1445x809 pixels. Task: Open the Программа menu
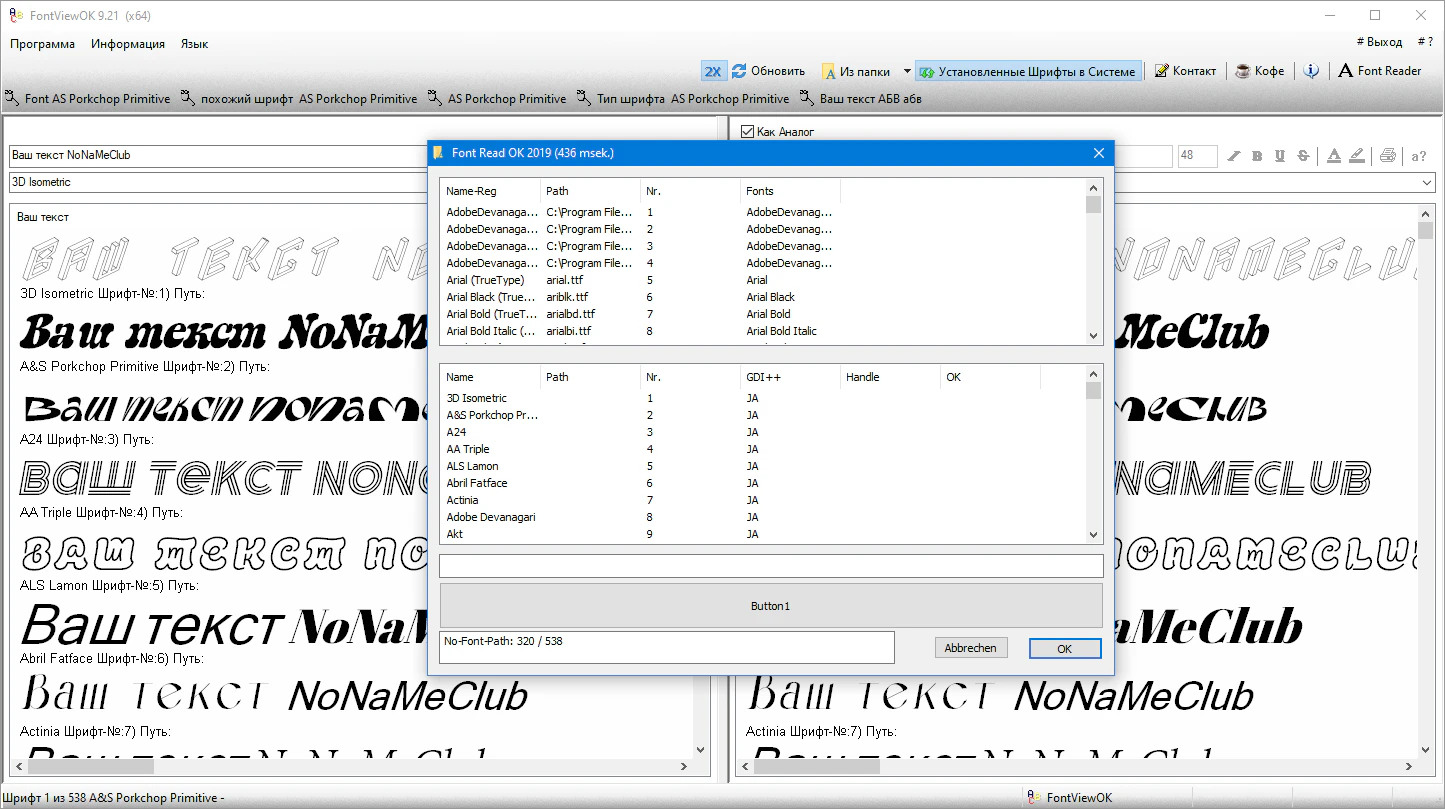coord(43,44)
